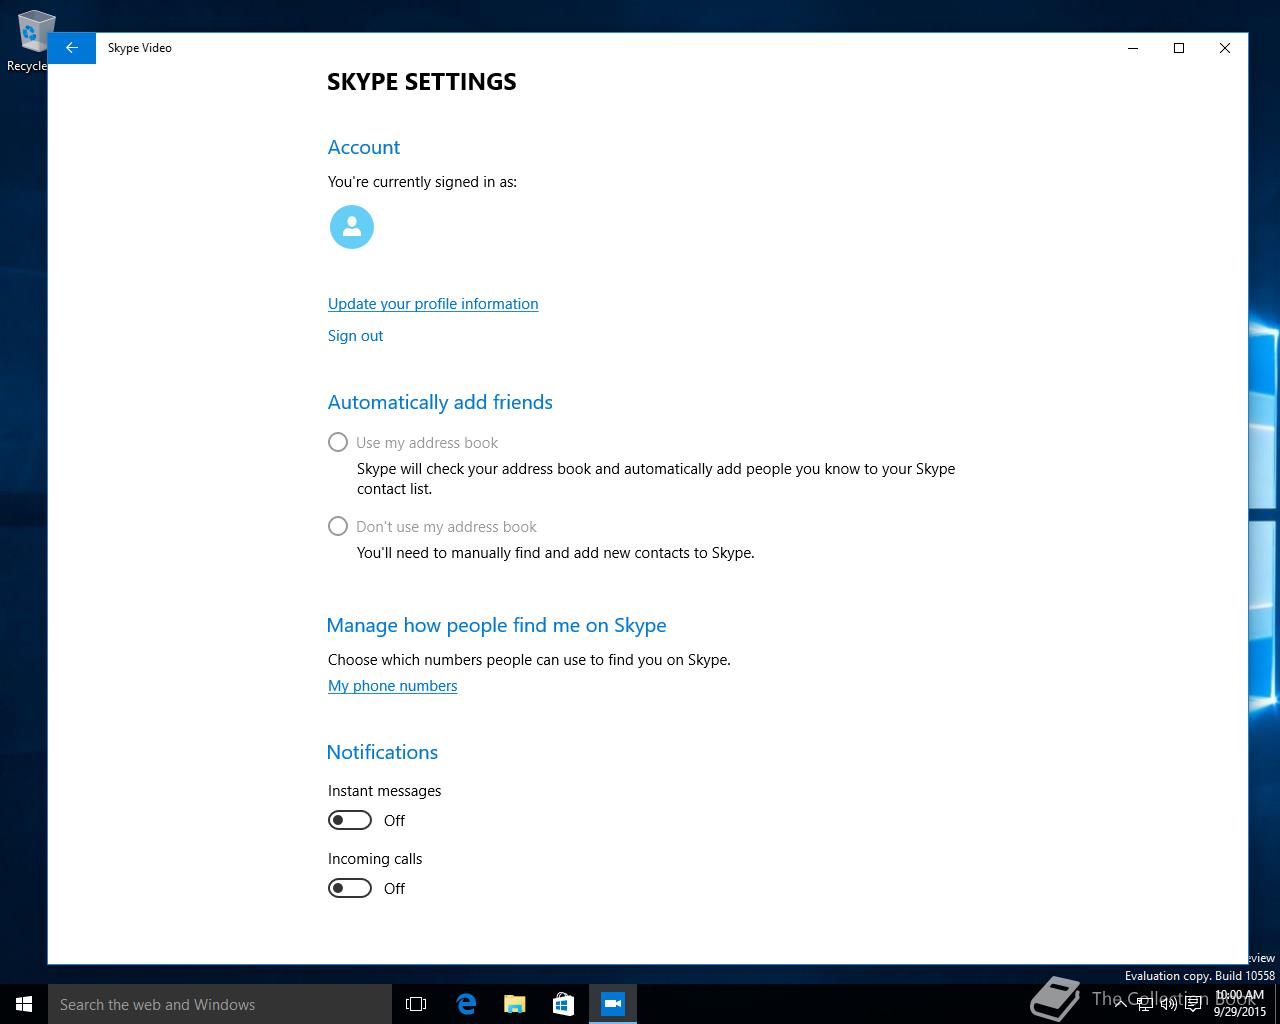Open the taskbar clock and date
The image size is (1280, 1024).
click(x=1240, y=1003)
